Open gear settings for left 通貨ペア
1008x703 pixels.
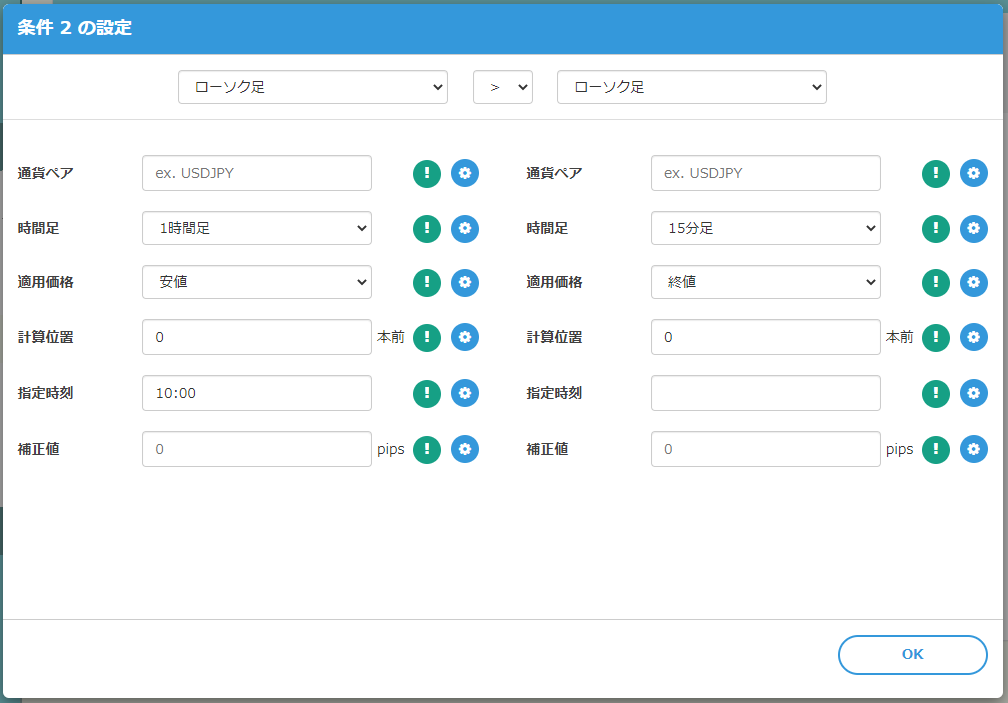pos(465,173)
